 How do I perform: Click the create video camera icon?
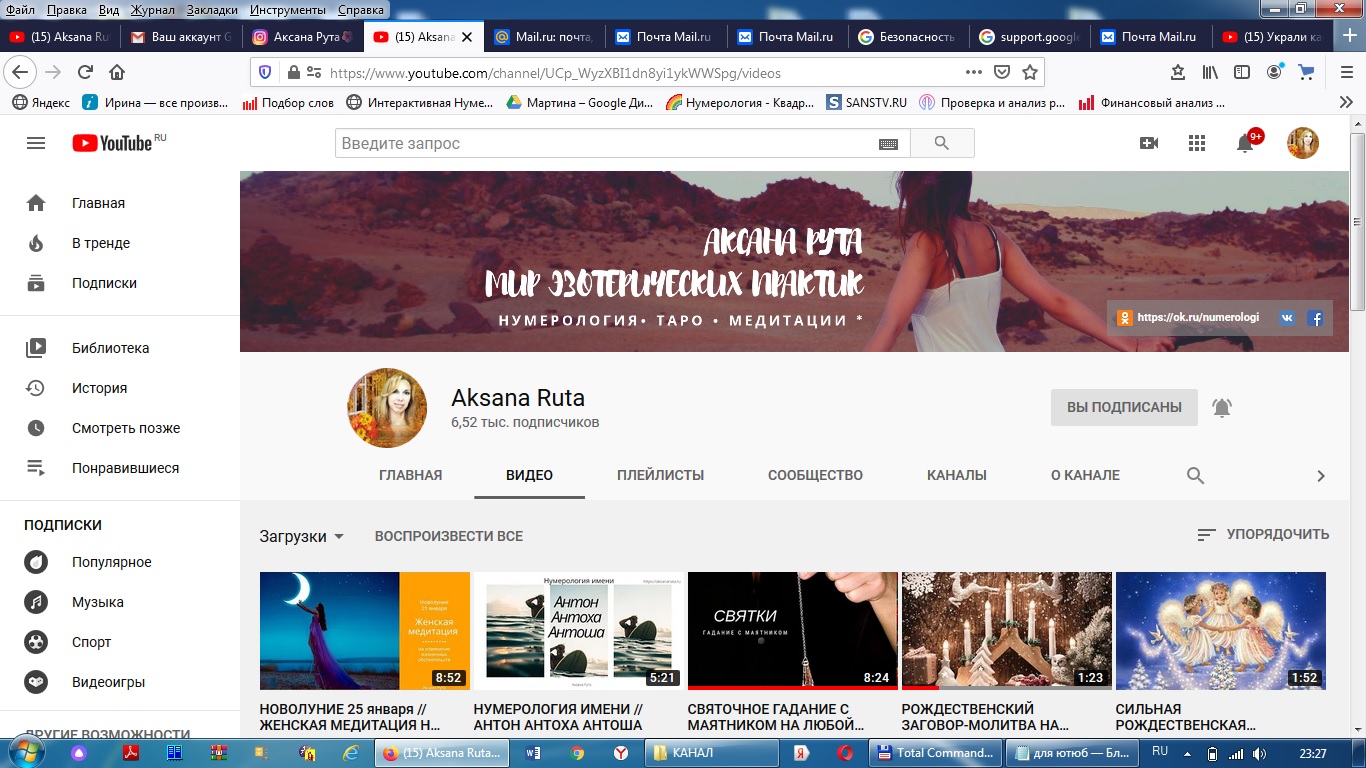(x=1149, y=143)
